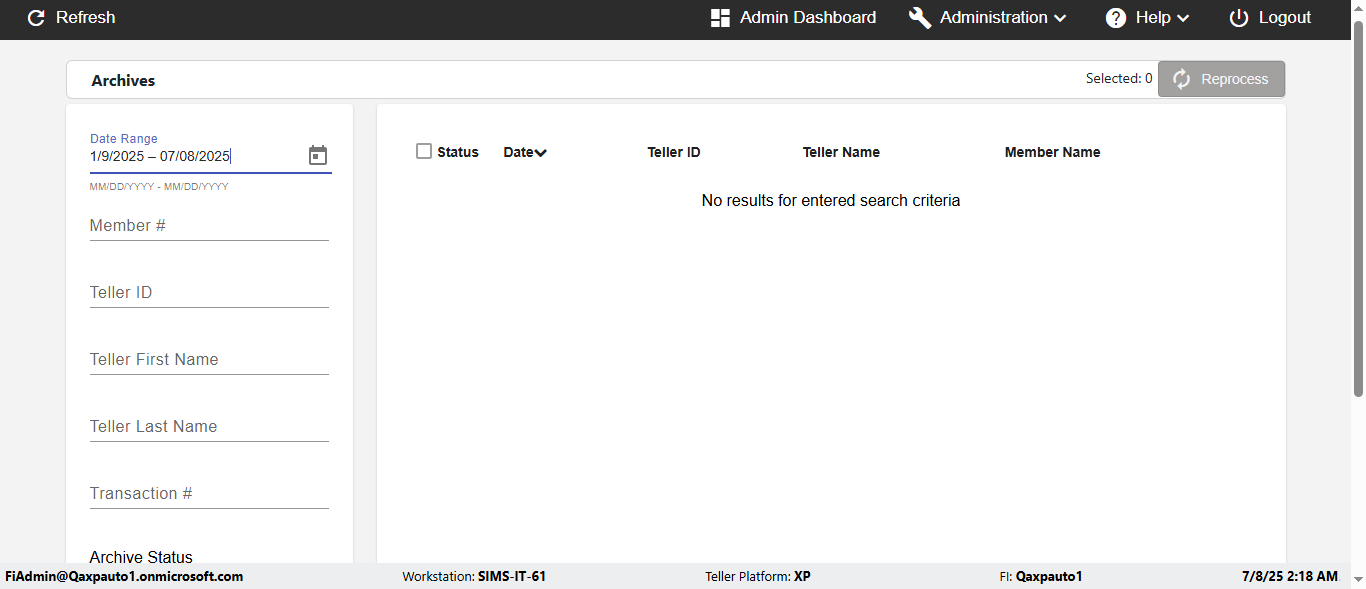This screenshot has width=1366, height=589.
Task: Click the Administration wrench icon
Action: click(x=920, y=18)
